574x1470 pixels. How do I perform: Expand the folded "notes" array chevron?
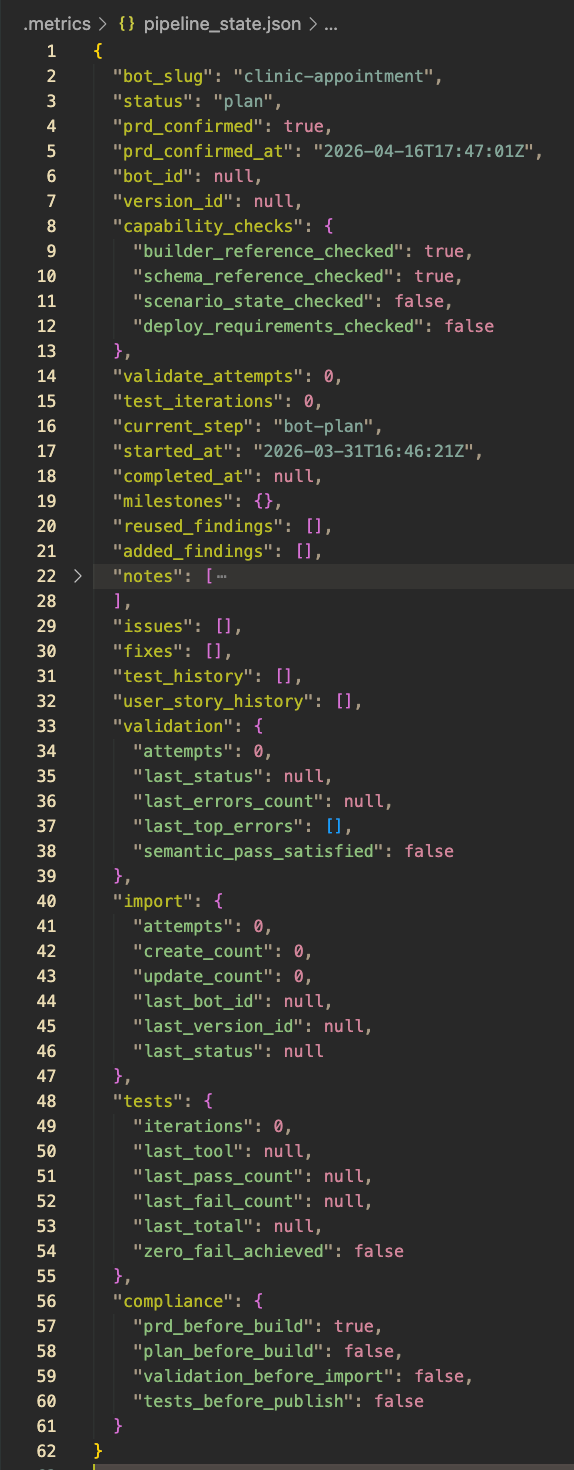pyautogui.click(x=78, y=576)
